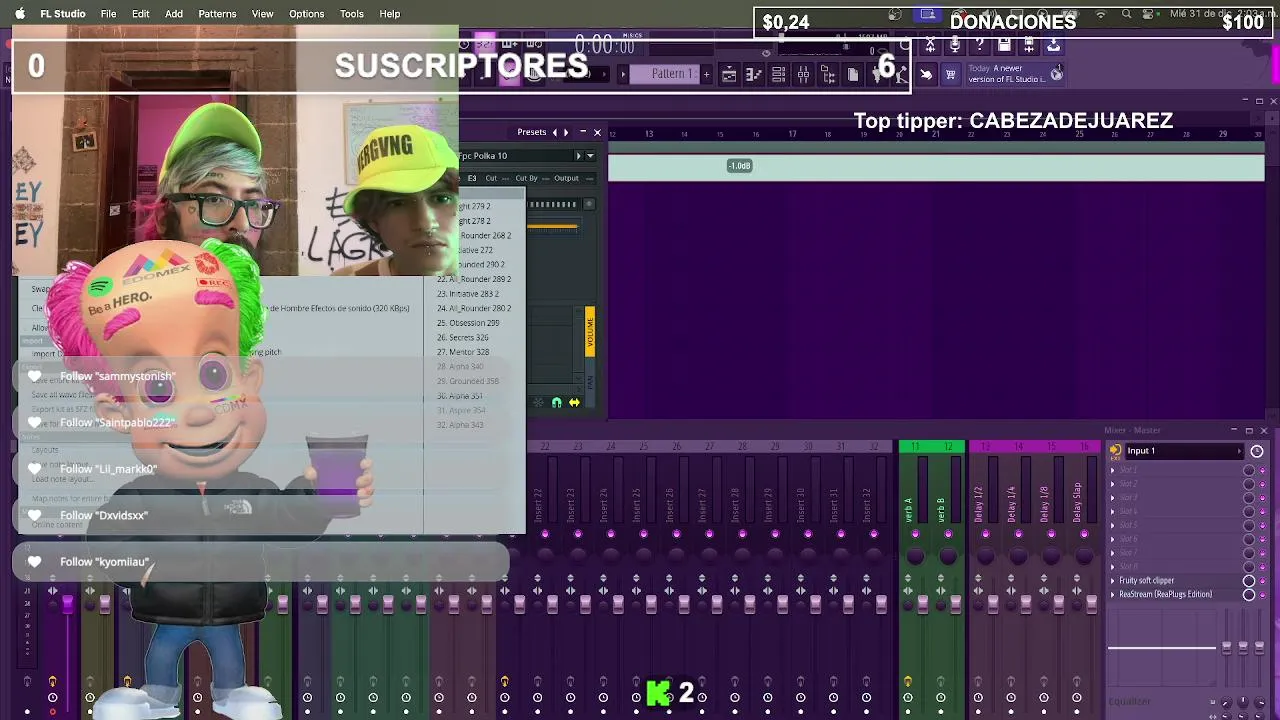Click the shopping cart content library icon
1280x720 pixels.
950,74
